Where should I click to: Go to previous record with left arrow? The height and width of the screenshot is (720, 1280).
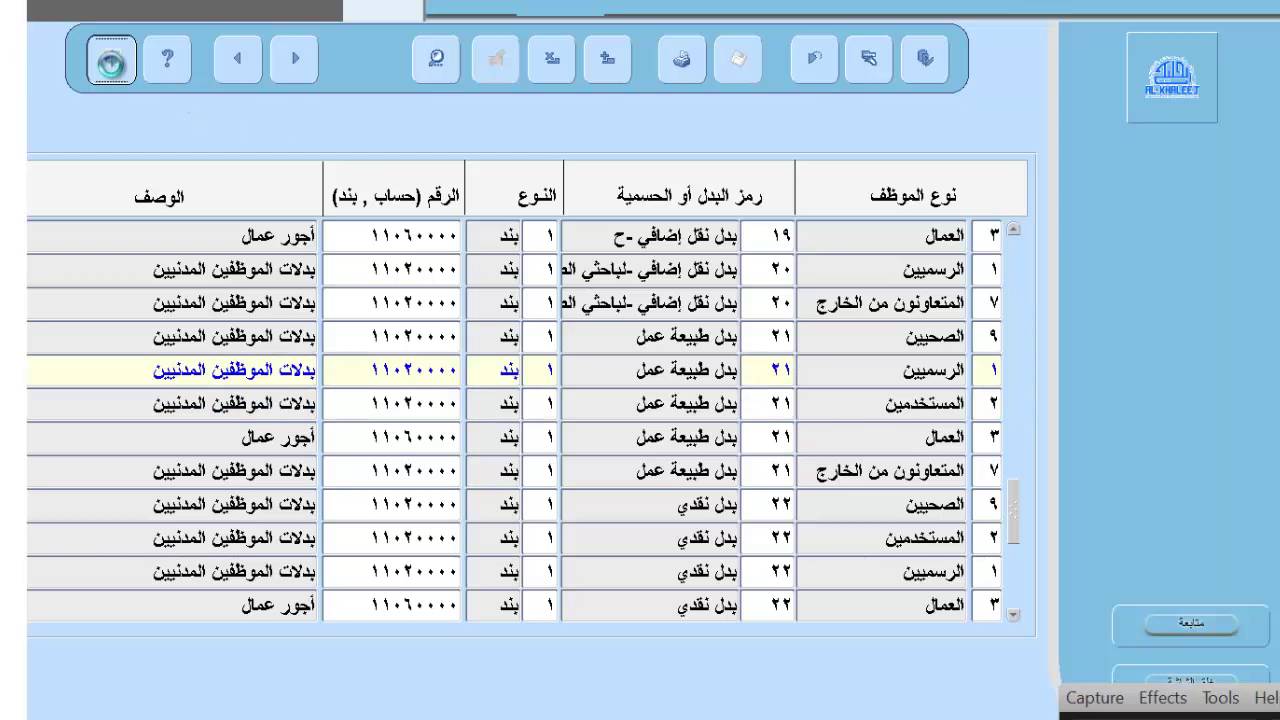pyautogui.click(x=238, y=59)
